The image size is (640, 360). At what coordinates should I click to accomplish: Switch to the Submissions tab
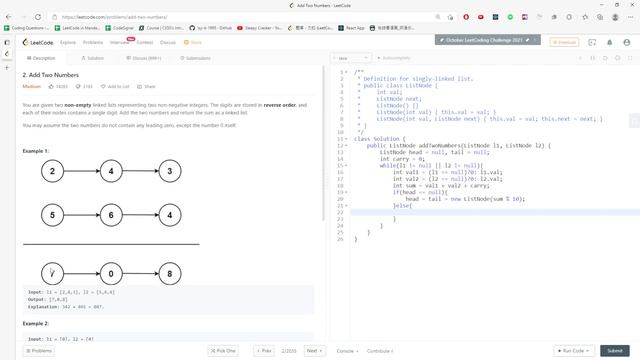click(x=195, y=58)
